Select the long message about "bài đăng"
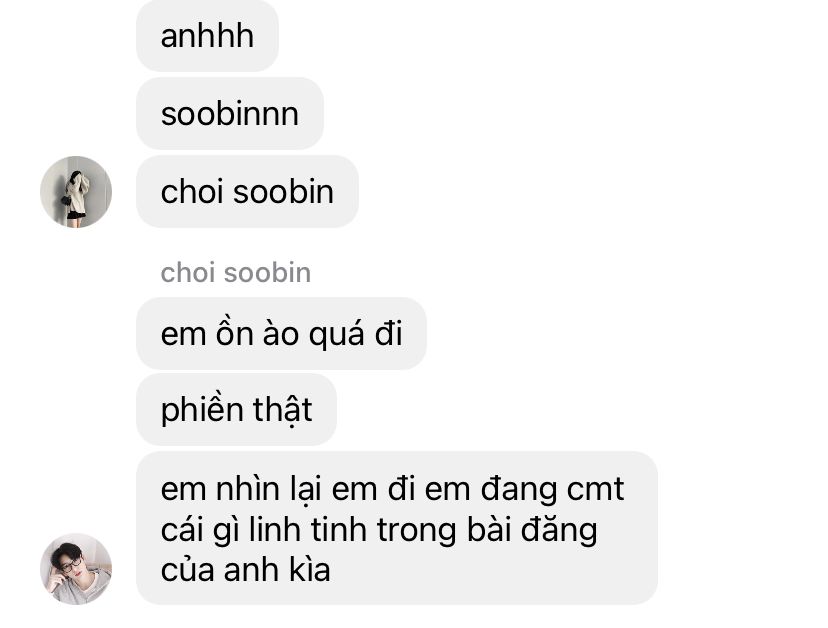Image resolution: width=828 pixels, height=628 pixels. click(x=397, y=528)
